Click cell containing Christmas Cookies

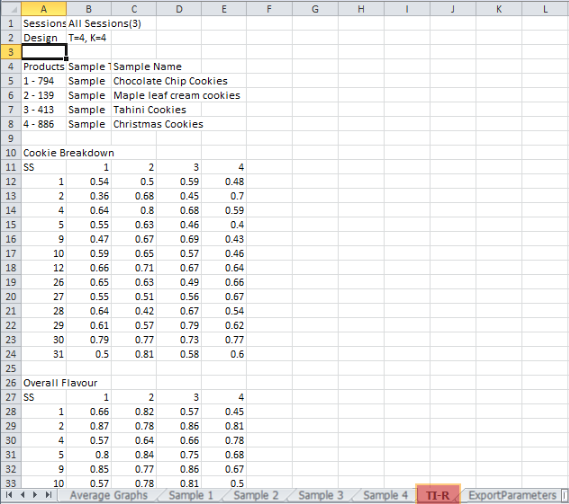[158, 124]
